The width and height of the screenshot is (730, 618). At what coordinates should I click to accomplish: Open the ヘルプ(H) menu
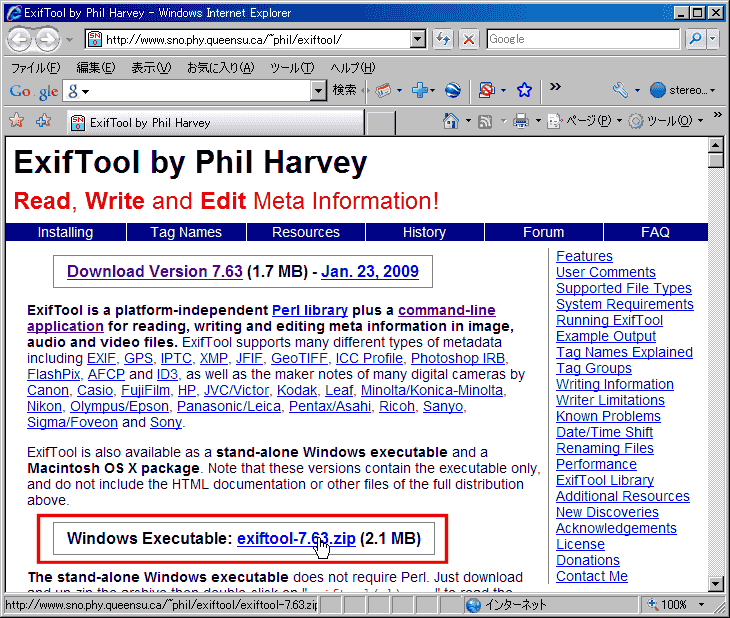pyautogui.click(x=353, y=68)
